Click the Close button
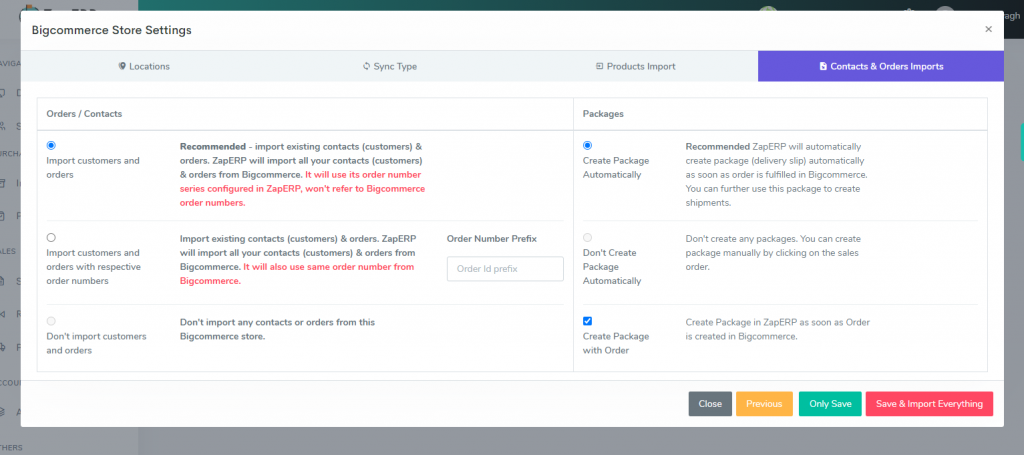This screenshot has width=1024, height=455. pos(710,404)
